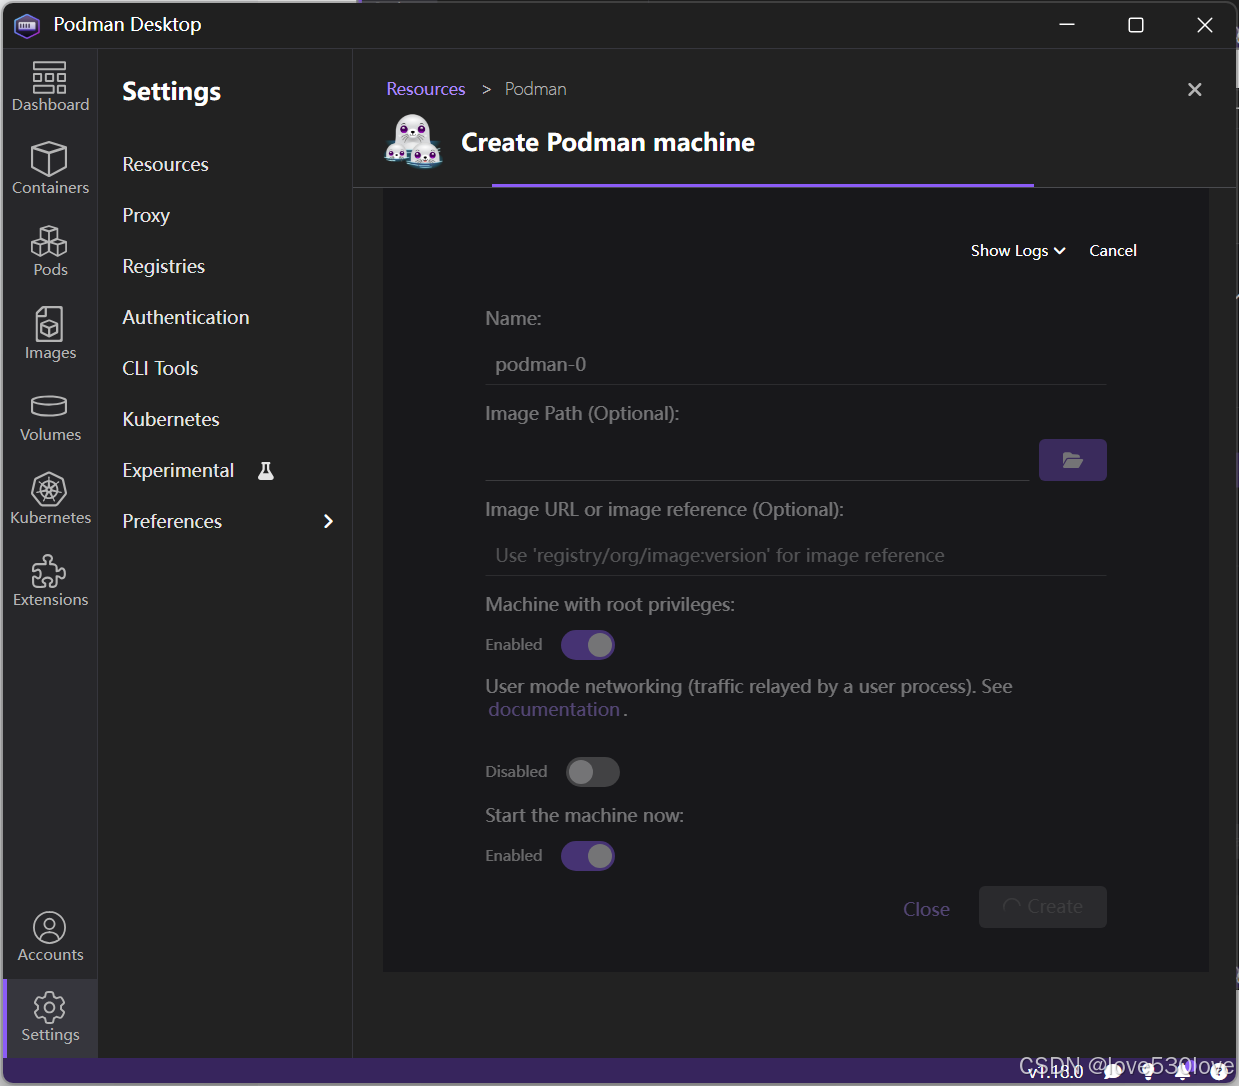Screen dimensions: 1239x1086
Task: Open the Volumes section
Action: (50, 417)
